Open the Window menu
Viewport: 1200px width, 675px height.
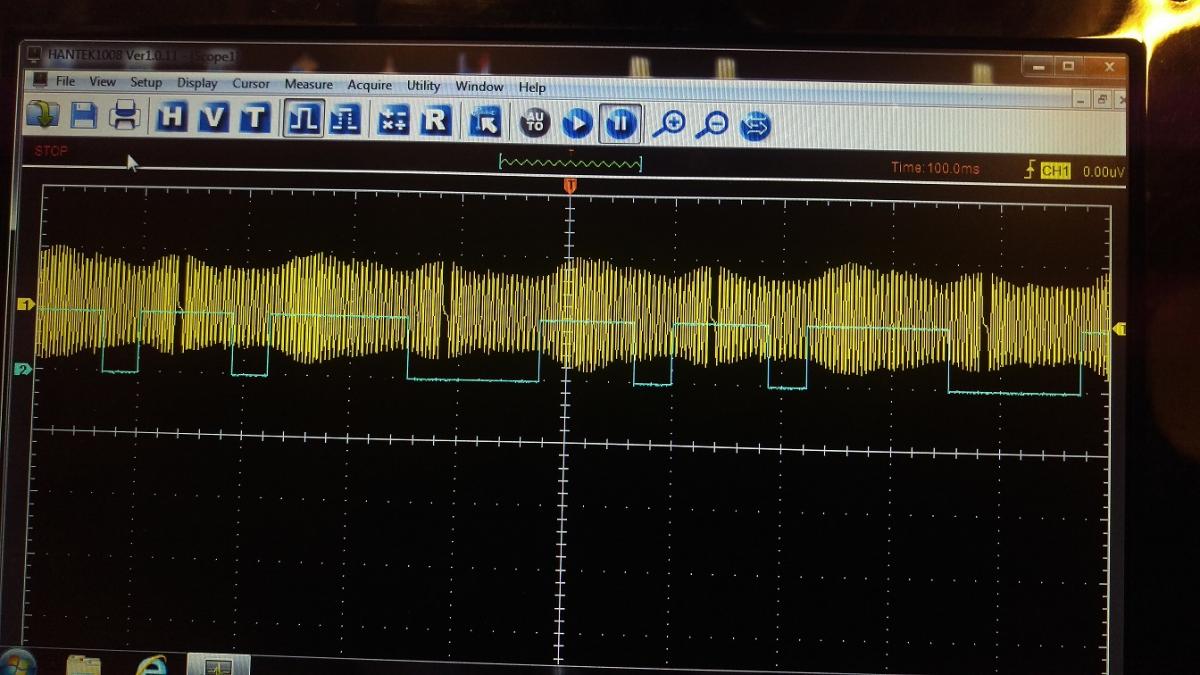[x=479, y=87]
